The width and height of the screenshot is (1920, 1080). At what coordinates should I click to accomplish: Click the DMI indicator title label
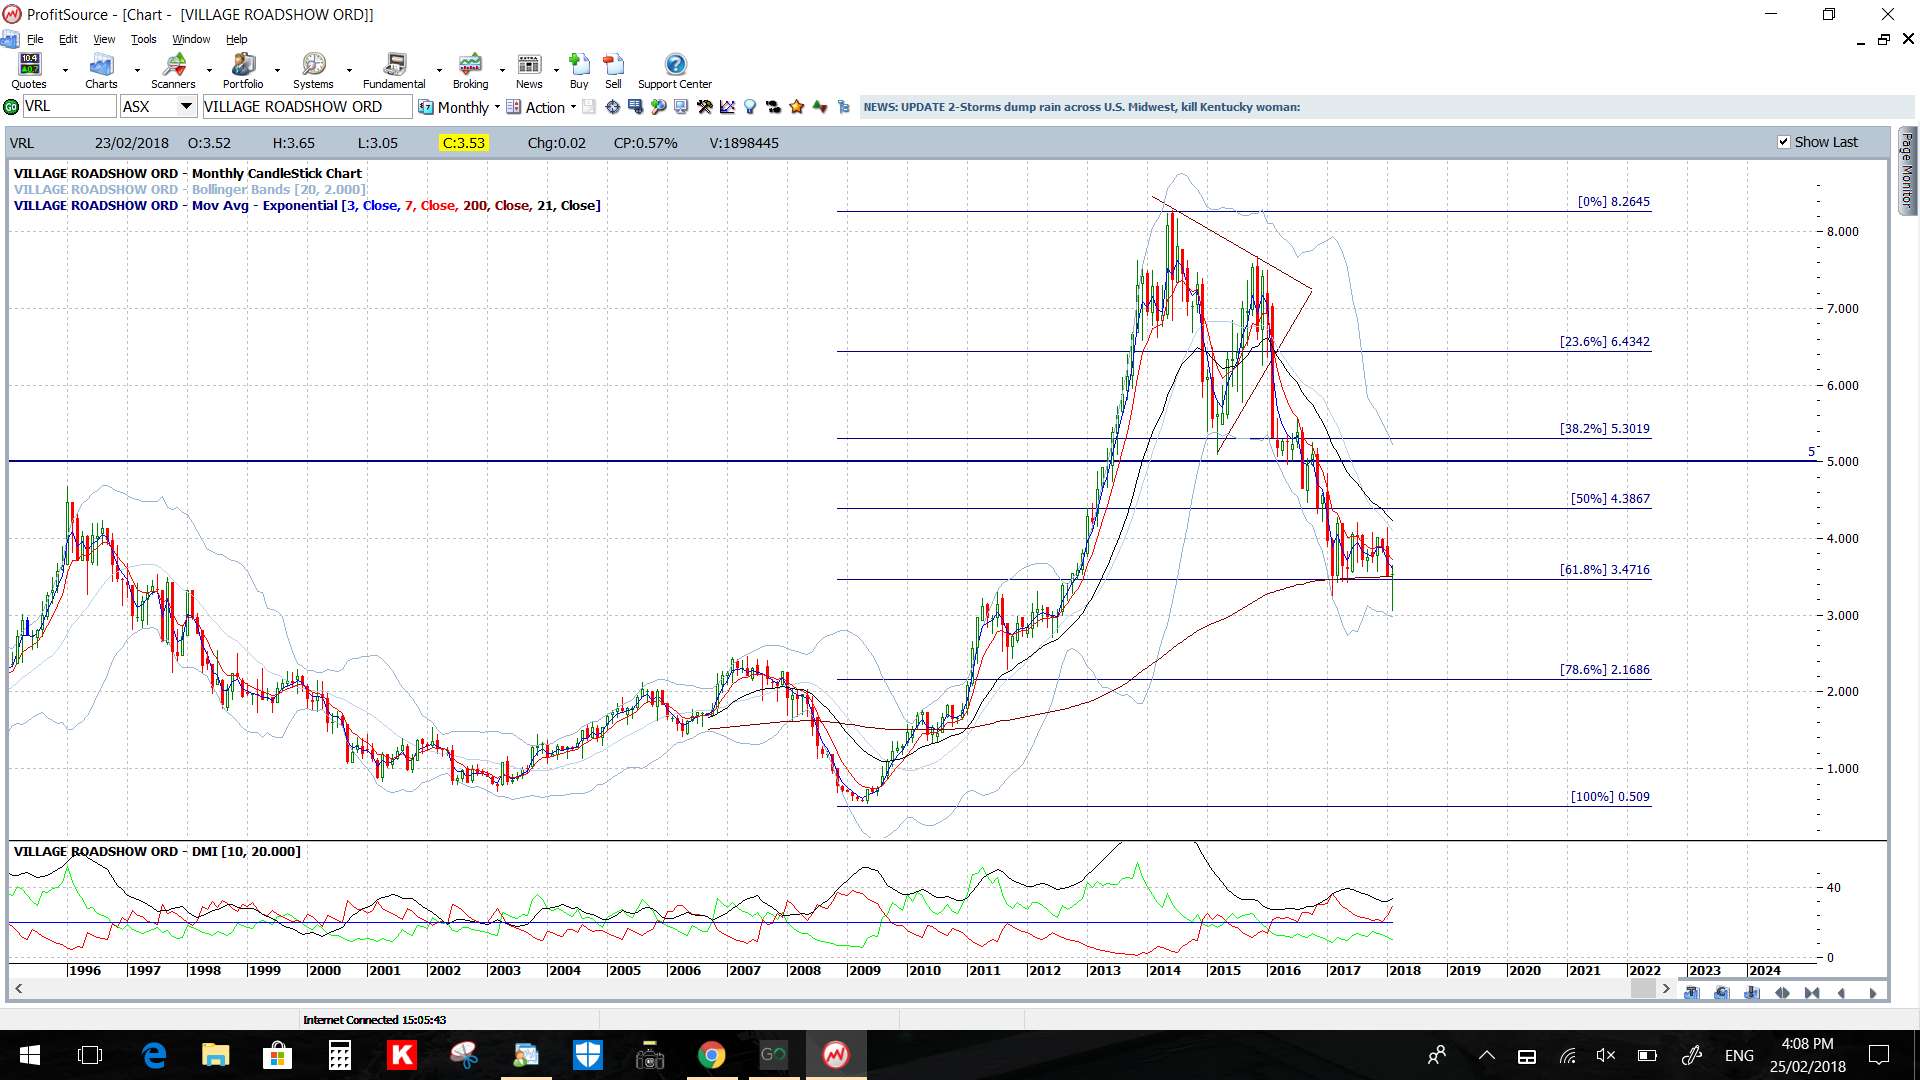pos(157,851)
